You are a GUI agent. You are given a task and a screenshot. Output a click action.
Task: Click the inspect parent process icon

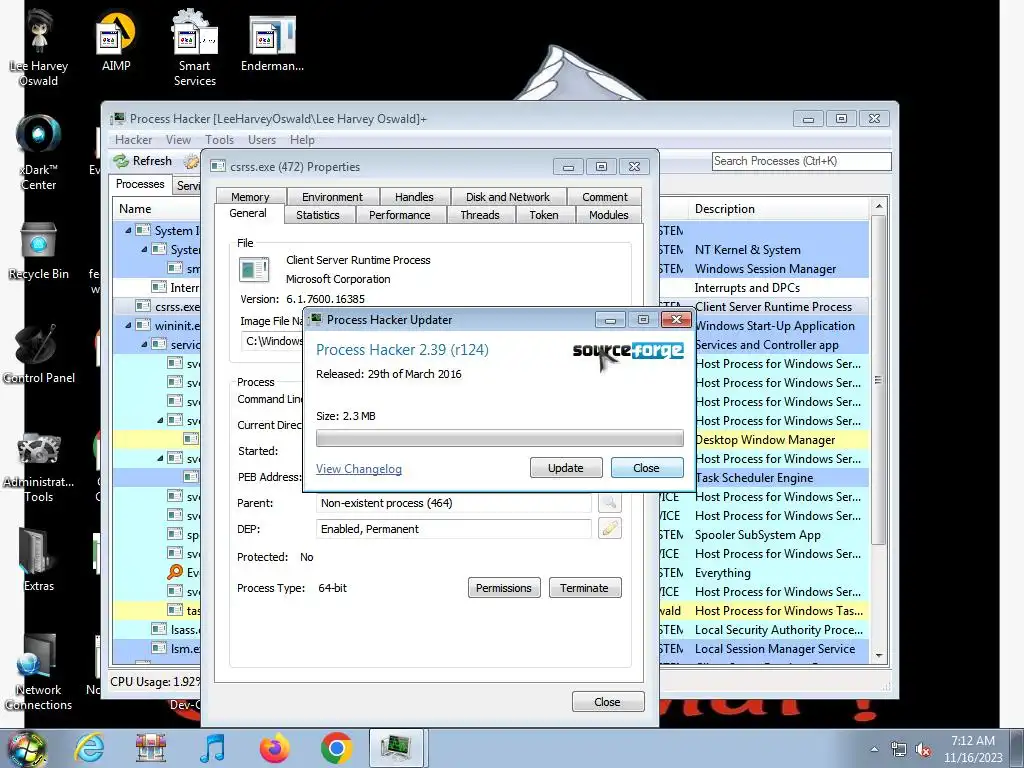[x=610, y=502]
